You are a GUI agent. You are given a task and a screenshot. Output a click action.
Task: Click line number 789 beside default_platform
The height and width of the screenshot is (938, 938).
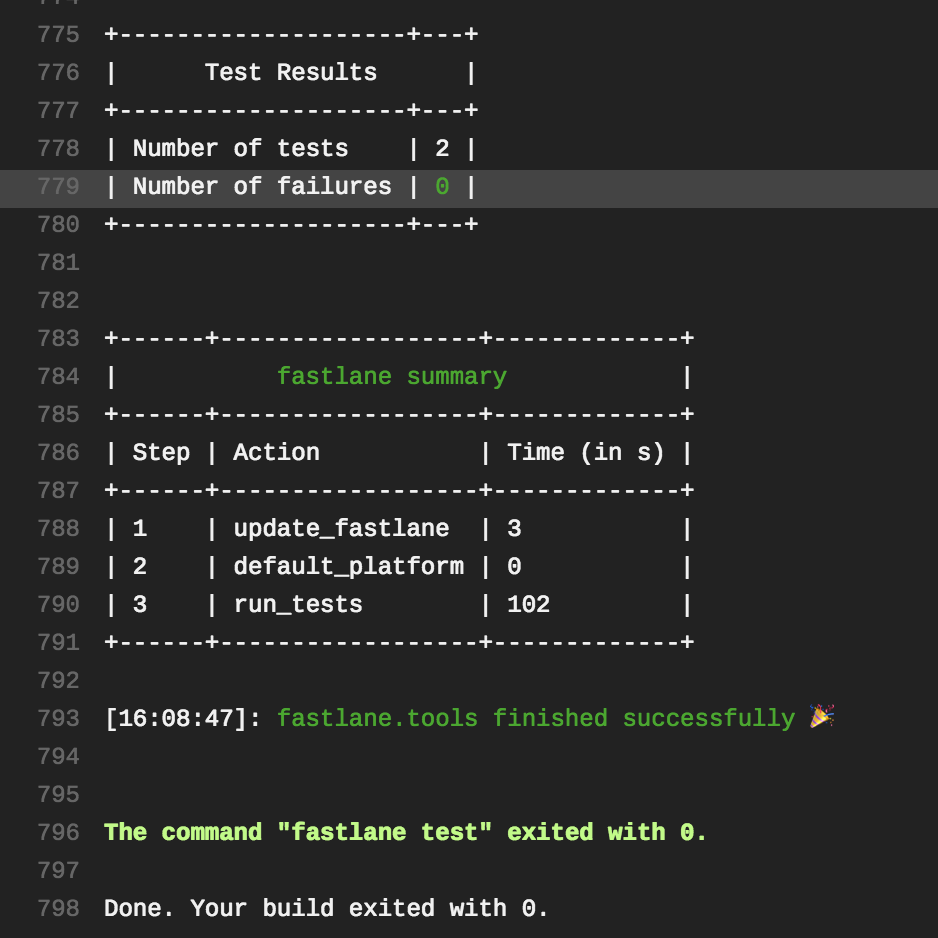click(58, 567)
